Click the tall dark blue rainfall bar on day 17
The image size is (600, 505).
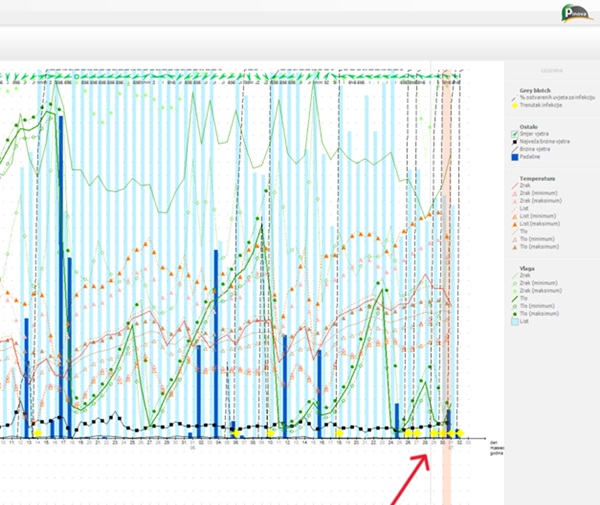(x=61, y=277)
